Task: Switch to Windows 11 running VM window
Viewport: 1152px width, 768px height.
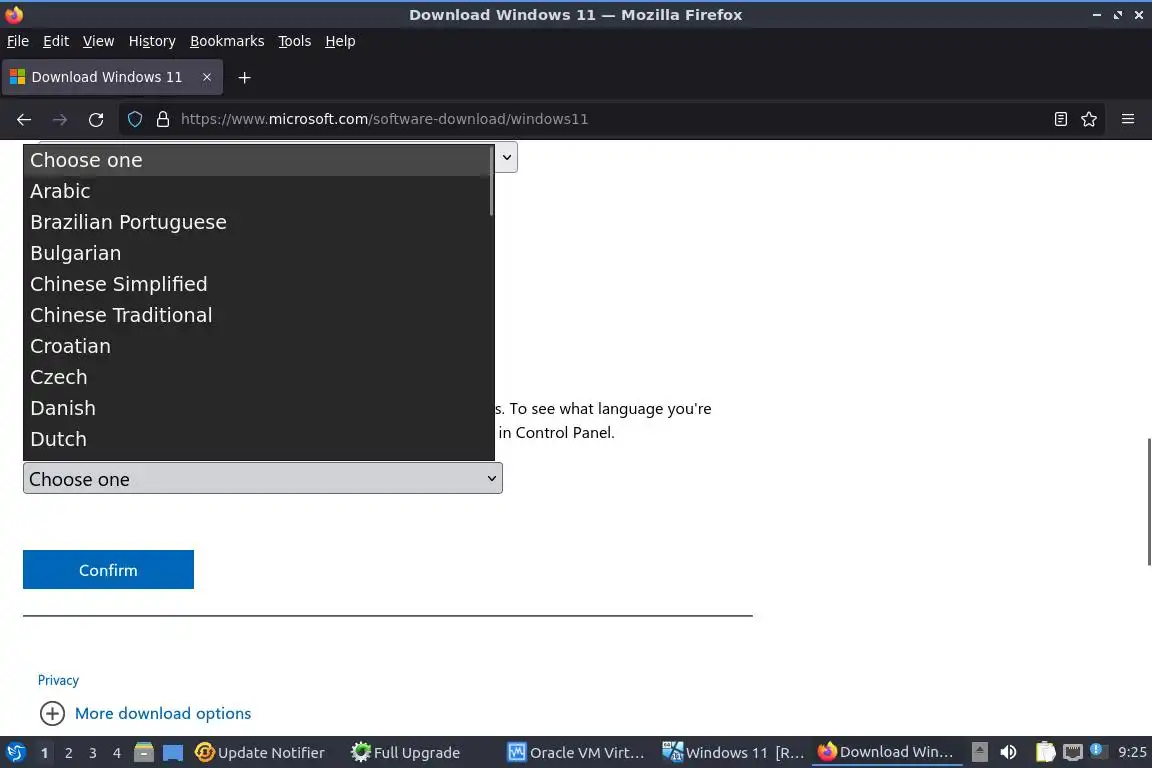Action: click(x=733, y=753)
